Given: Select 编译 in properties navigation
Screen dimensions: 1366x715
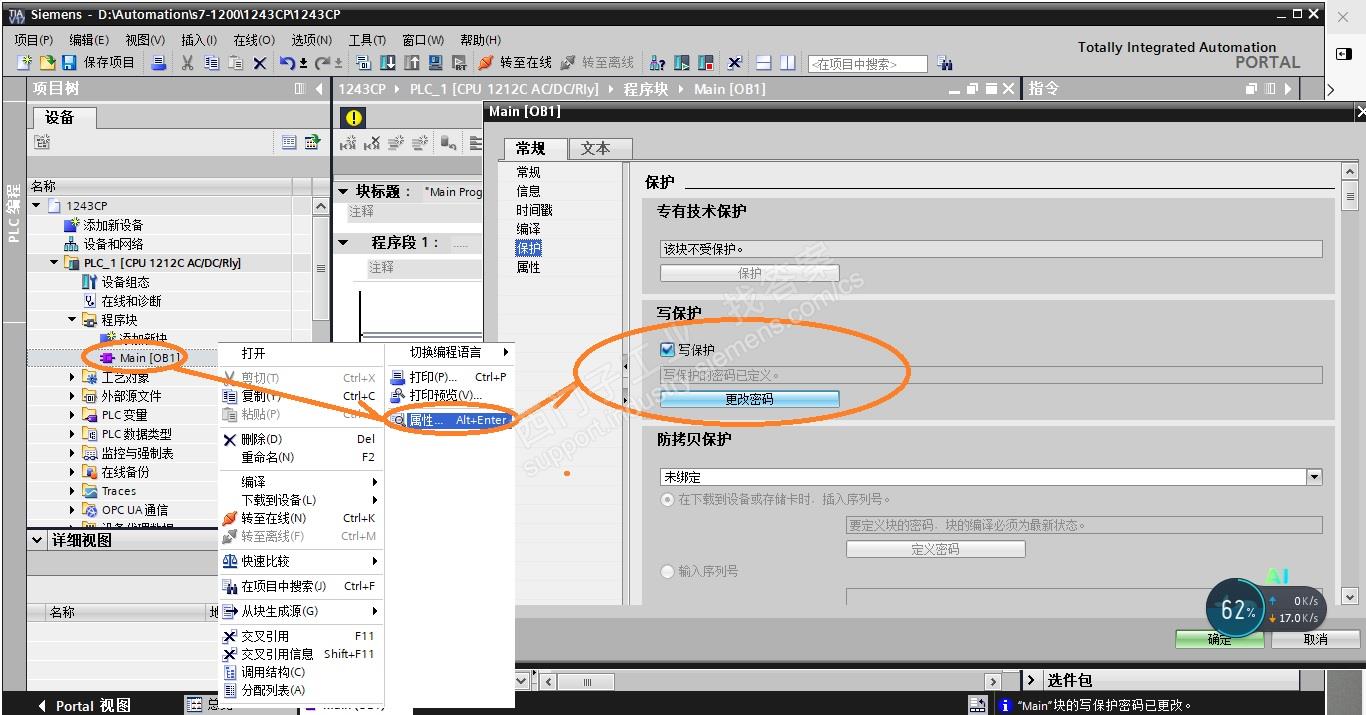Looking at the screenshot, I should point(528,229).
